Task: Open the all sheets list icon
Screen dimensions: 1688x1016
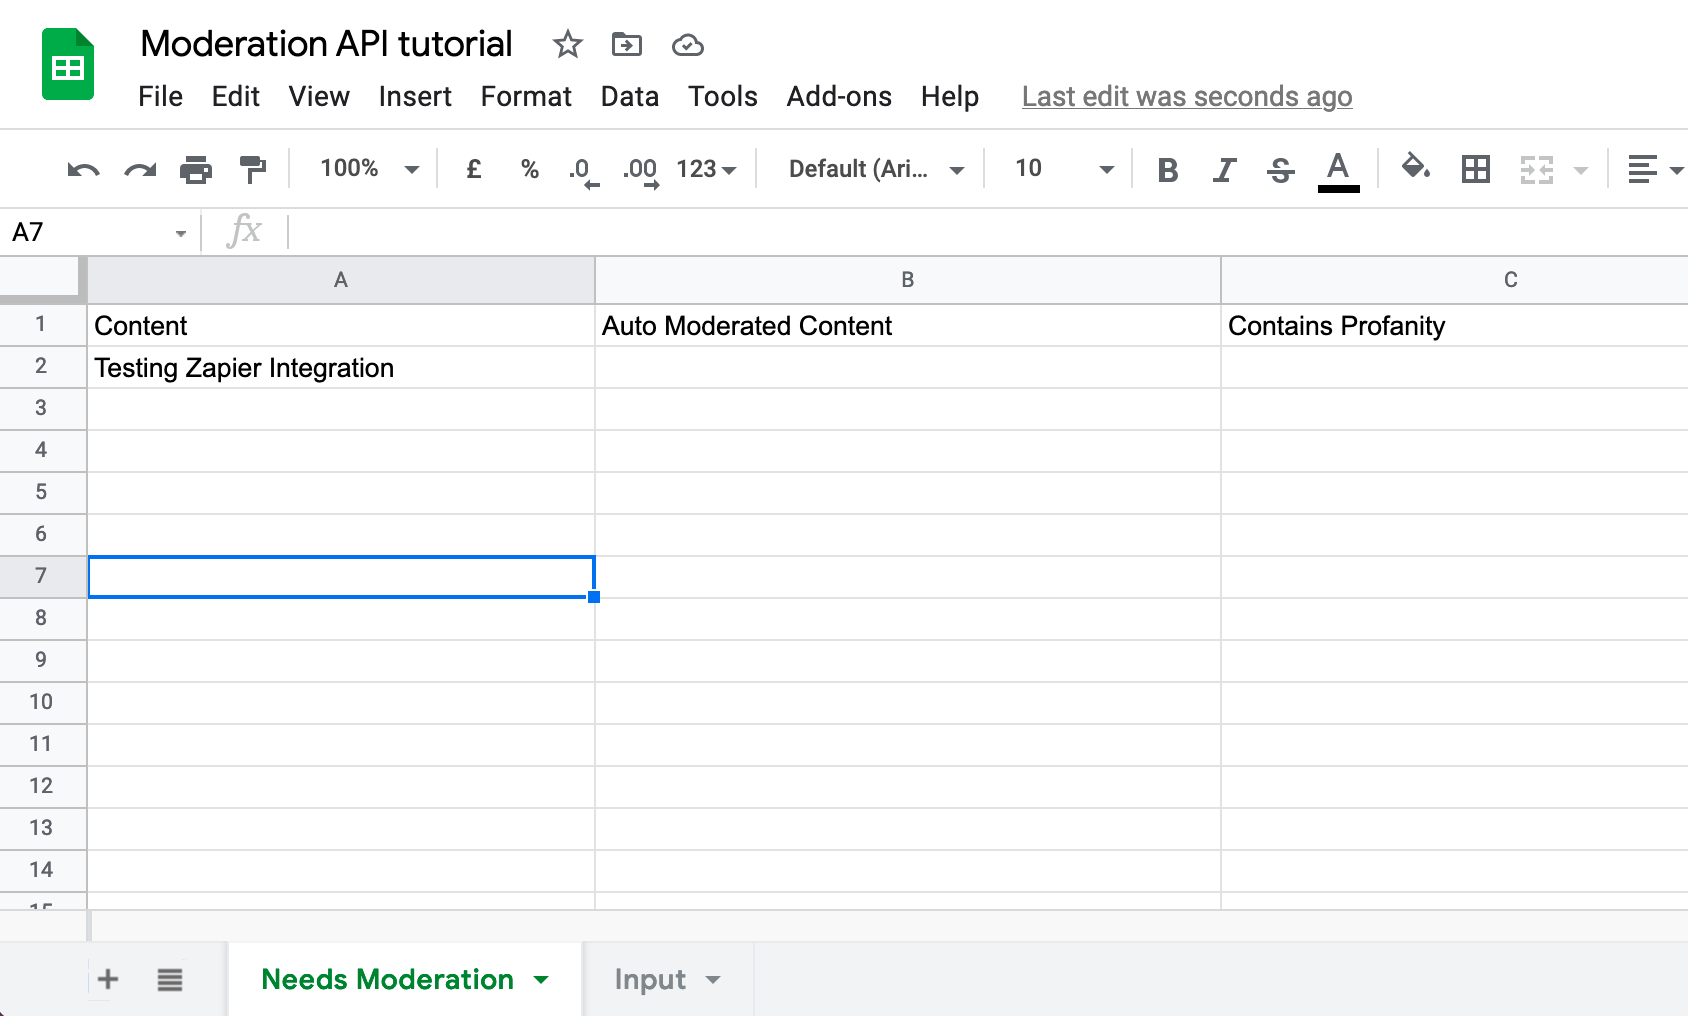Action: [170, 979]
